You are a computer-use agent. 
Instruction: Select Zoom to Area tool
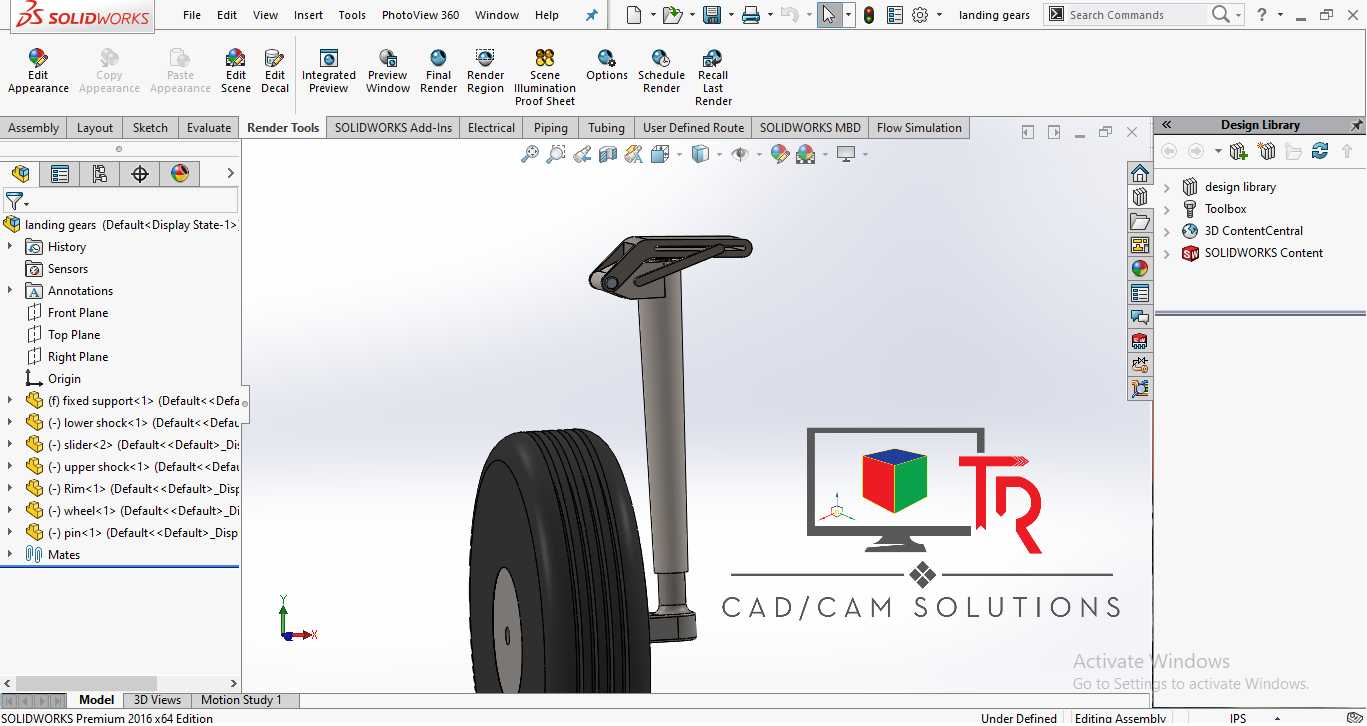coord(556,154)
